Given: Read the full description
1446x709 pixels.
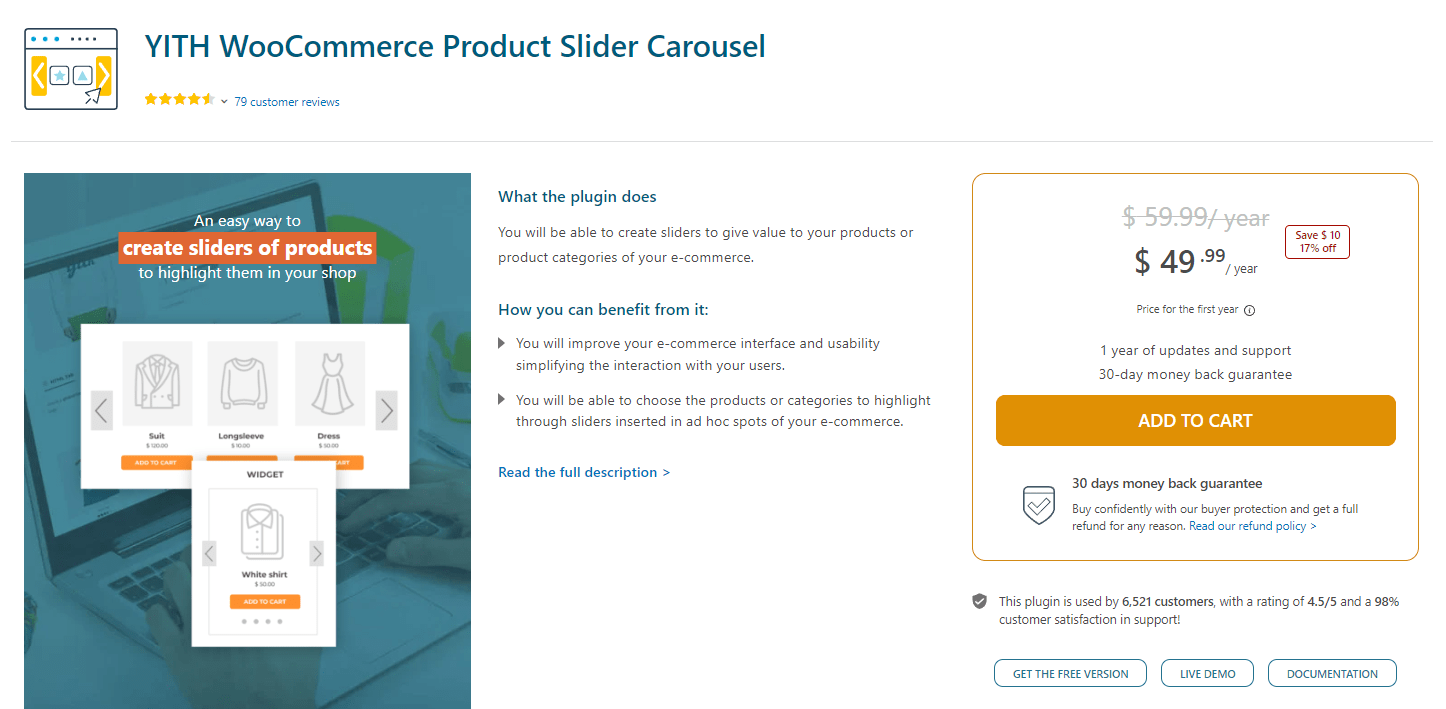Looking at the screenshot, I should [x=584, y=471].
